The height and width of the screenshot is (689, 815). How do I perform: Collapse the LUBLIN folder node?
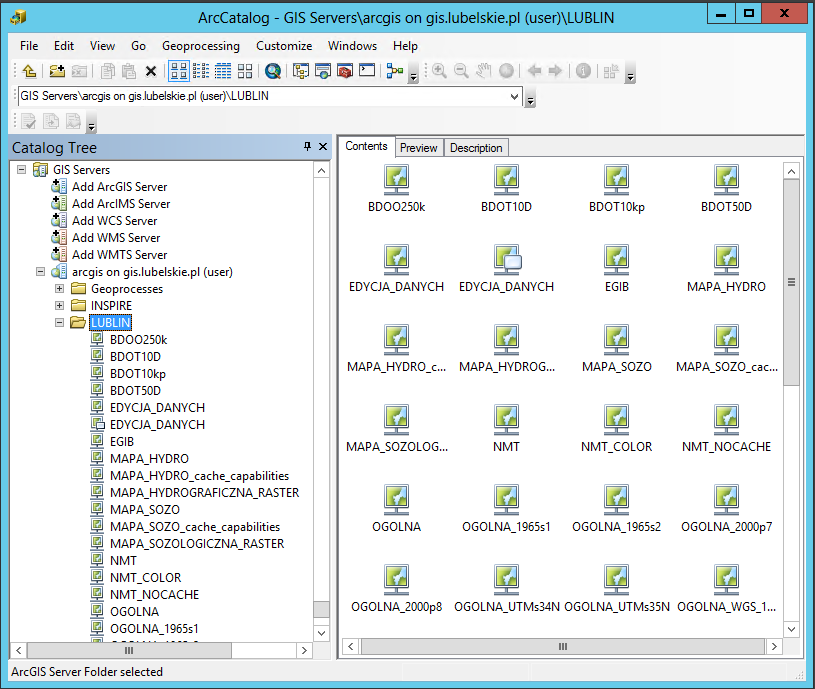60,323
